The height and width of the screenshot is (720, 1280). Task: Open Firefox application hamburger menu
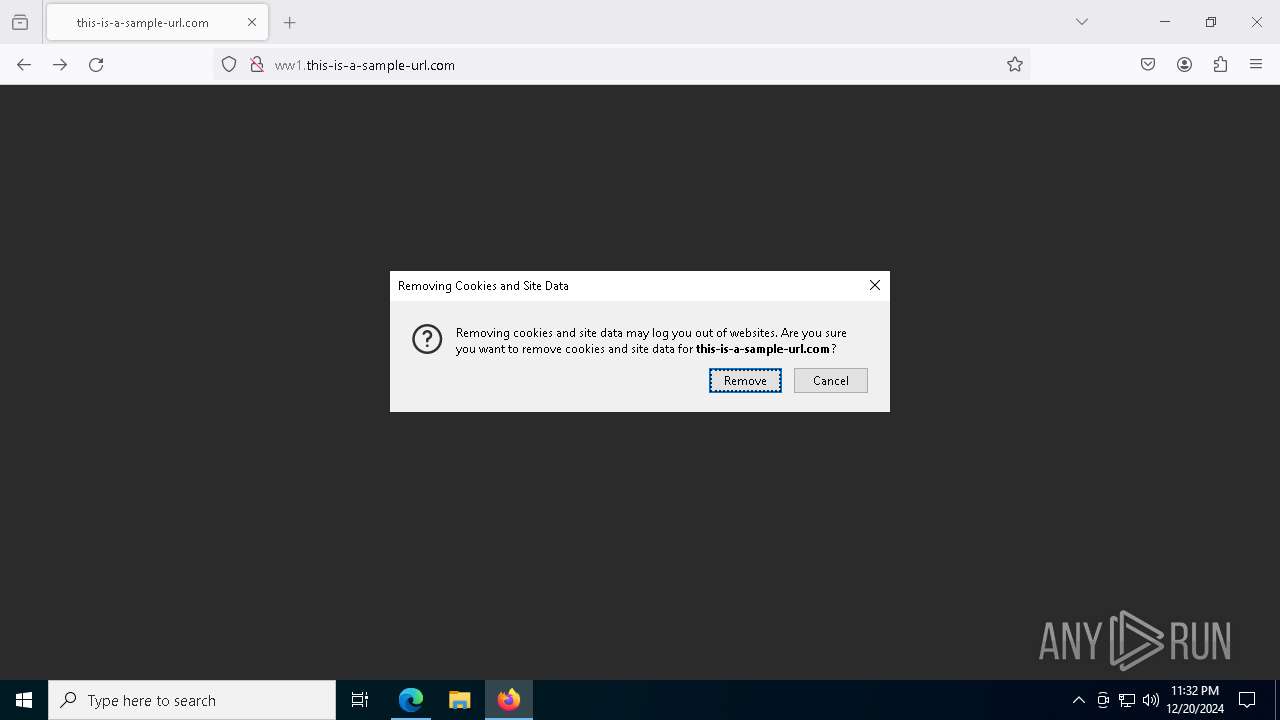[x=1256, y=65]
